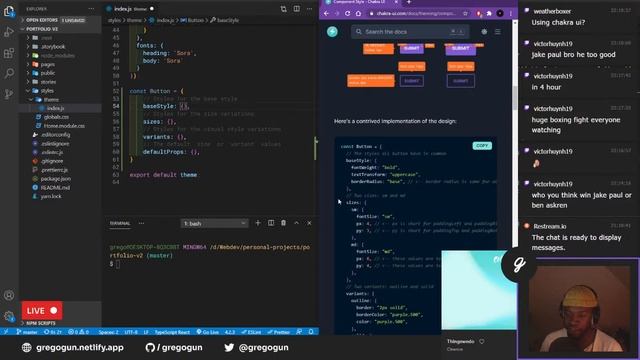Image resolution: width=640 pixels, height=360 pixels.
Task: Open package.json in the explorer
Action: (56, 179)
